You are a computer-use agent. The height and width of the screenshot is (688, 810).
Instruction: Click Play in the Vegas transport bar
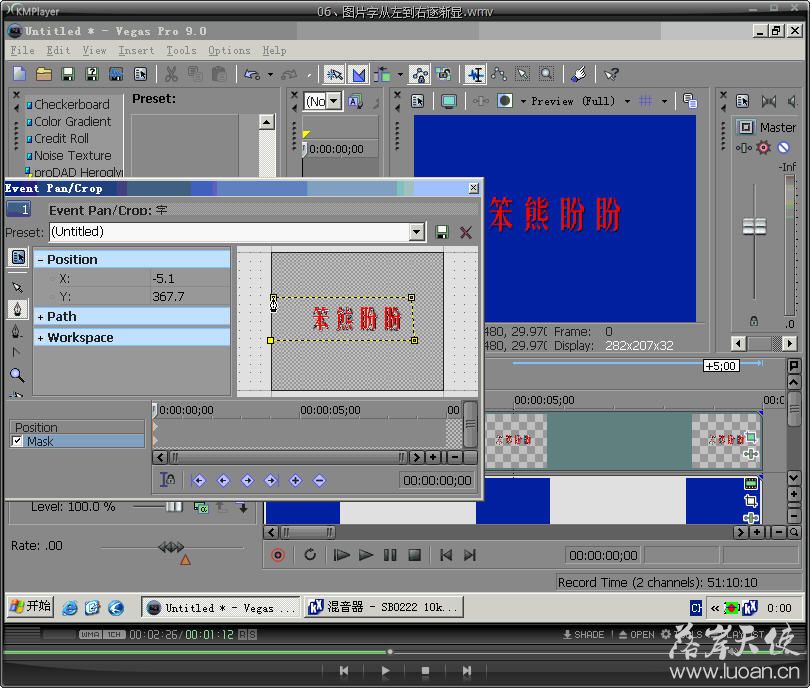click(366, 555)
